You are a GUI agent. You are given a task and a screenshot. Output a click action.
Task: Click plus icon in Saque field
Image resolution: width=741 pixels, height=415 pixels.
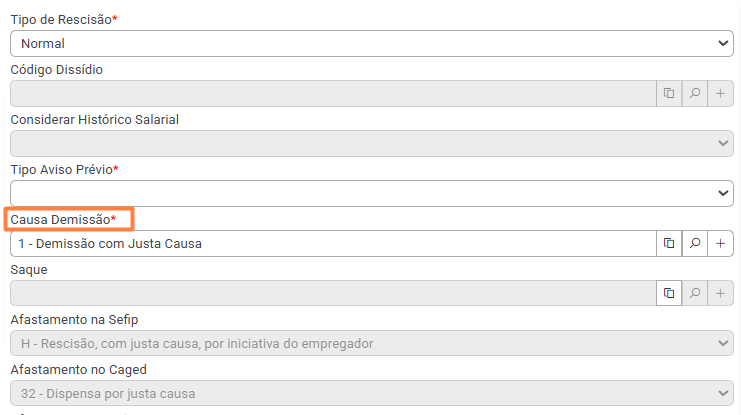pyautogui.click(x=720, y=293)
